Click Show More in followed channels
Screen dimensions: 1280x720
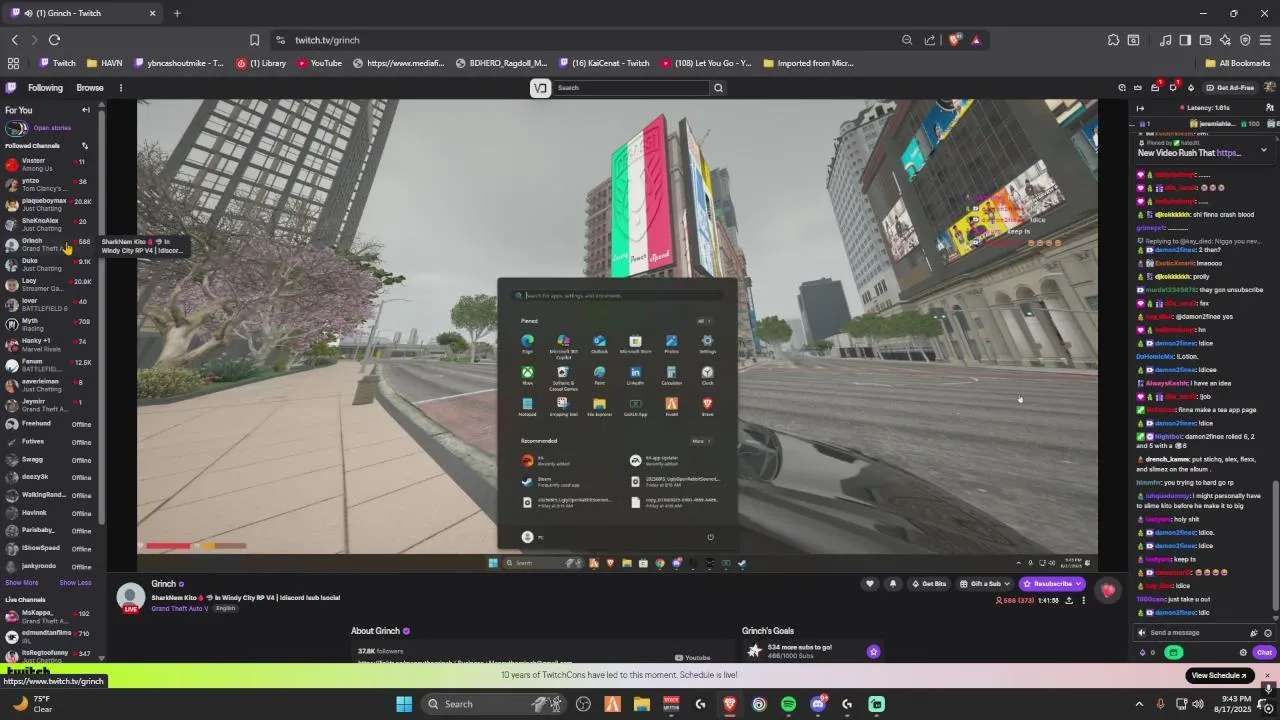(x=22, y=583)
